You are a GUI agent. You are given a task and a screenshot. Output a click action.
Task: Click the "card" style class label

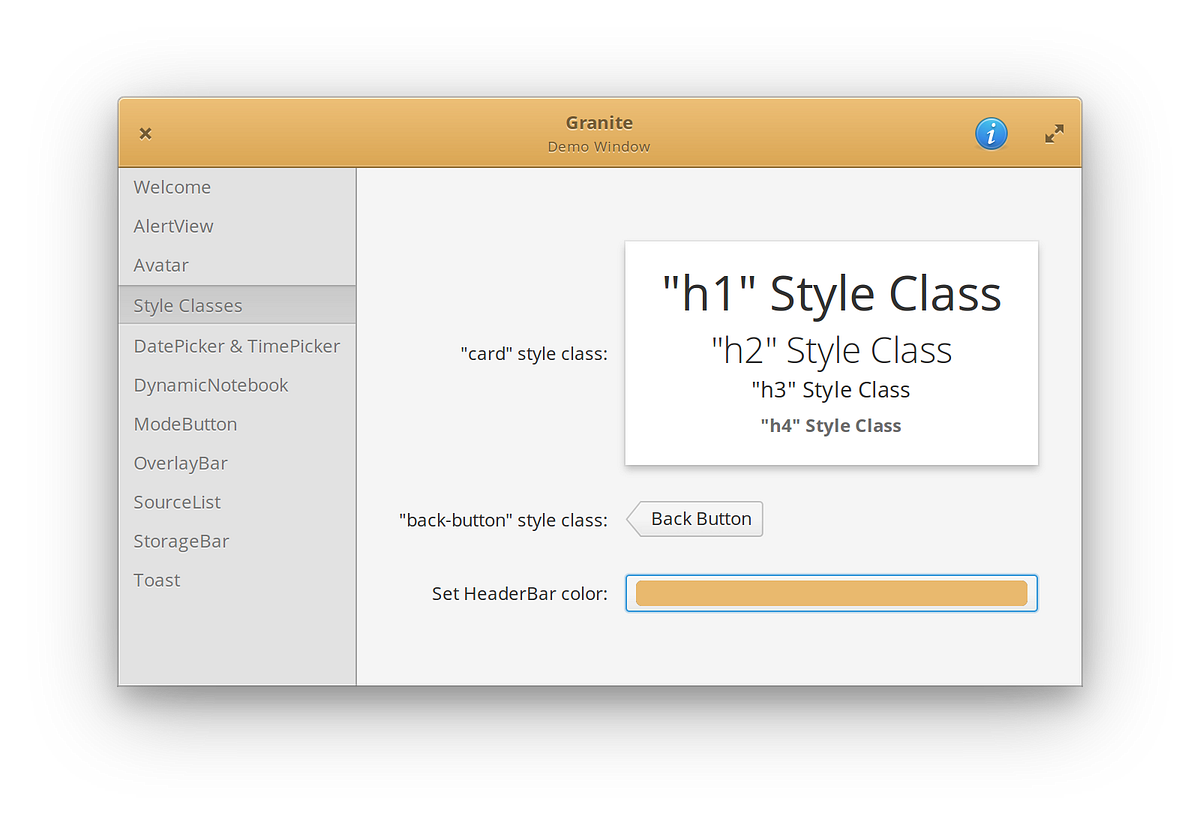[x=534, y=354]
